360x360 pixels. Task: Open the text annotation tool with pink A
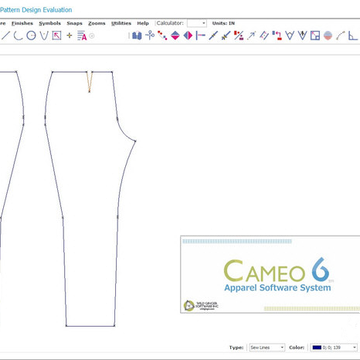coord(82,36)
